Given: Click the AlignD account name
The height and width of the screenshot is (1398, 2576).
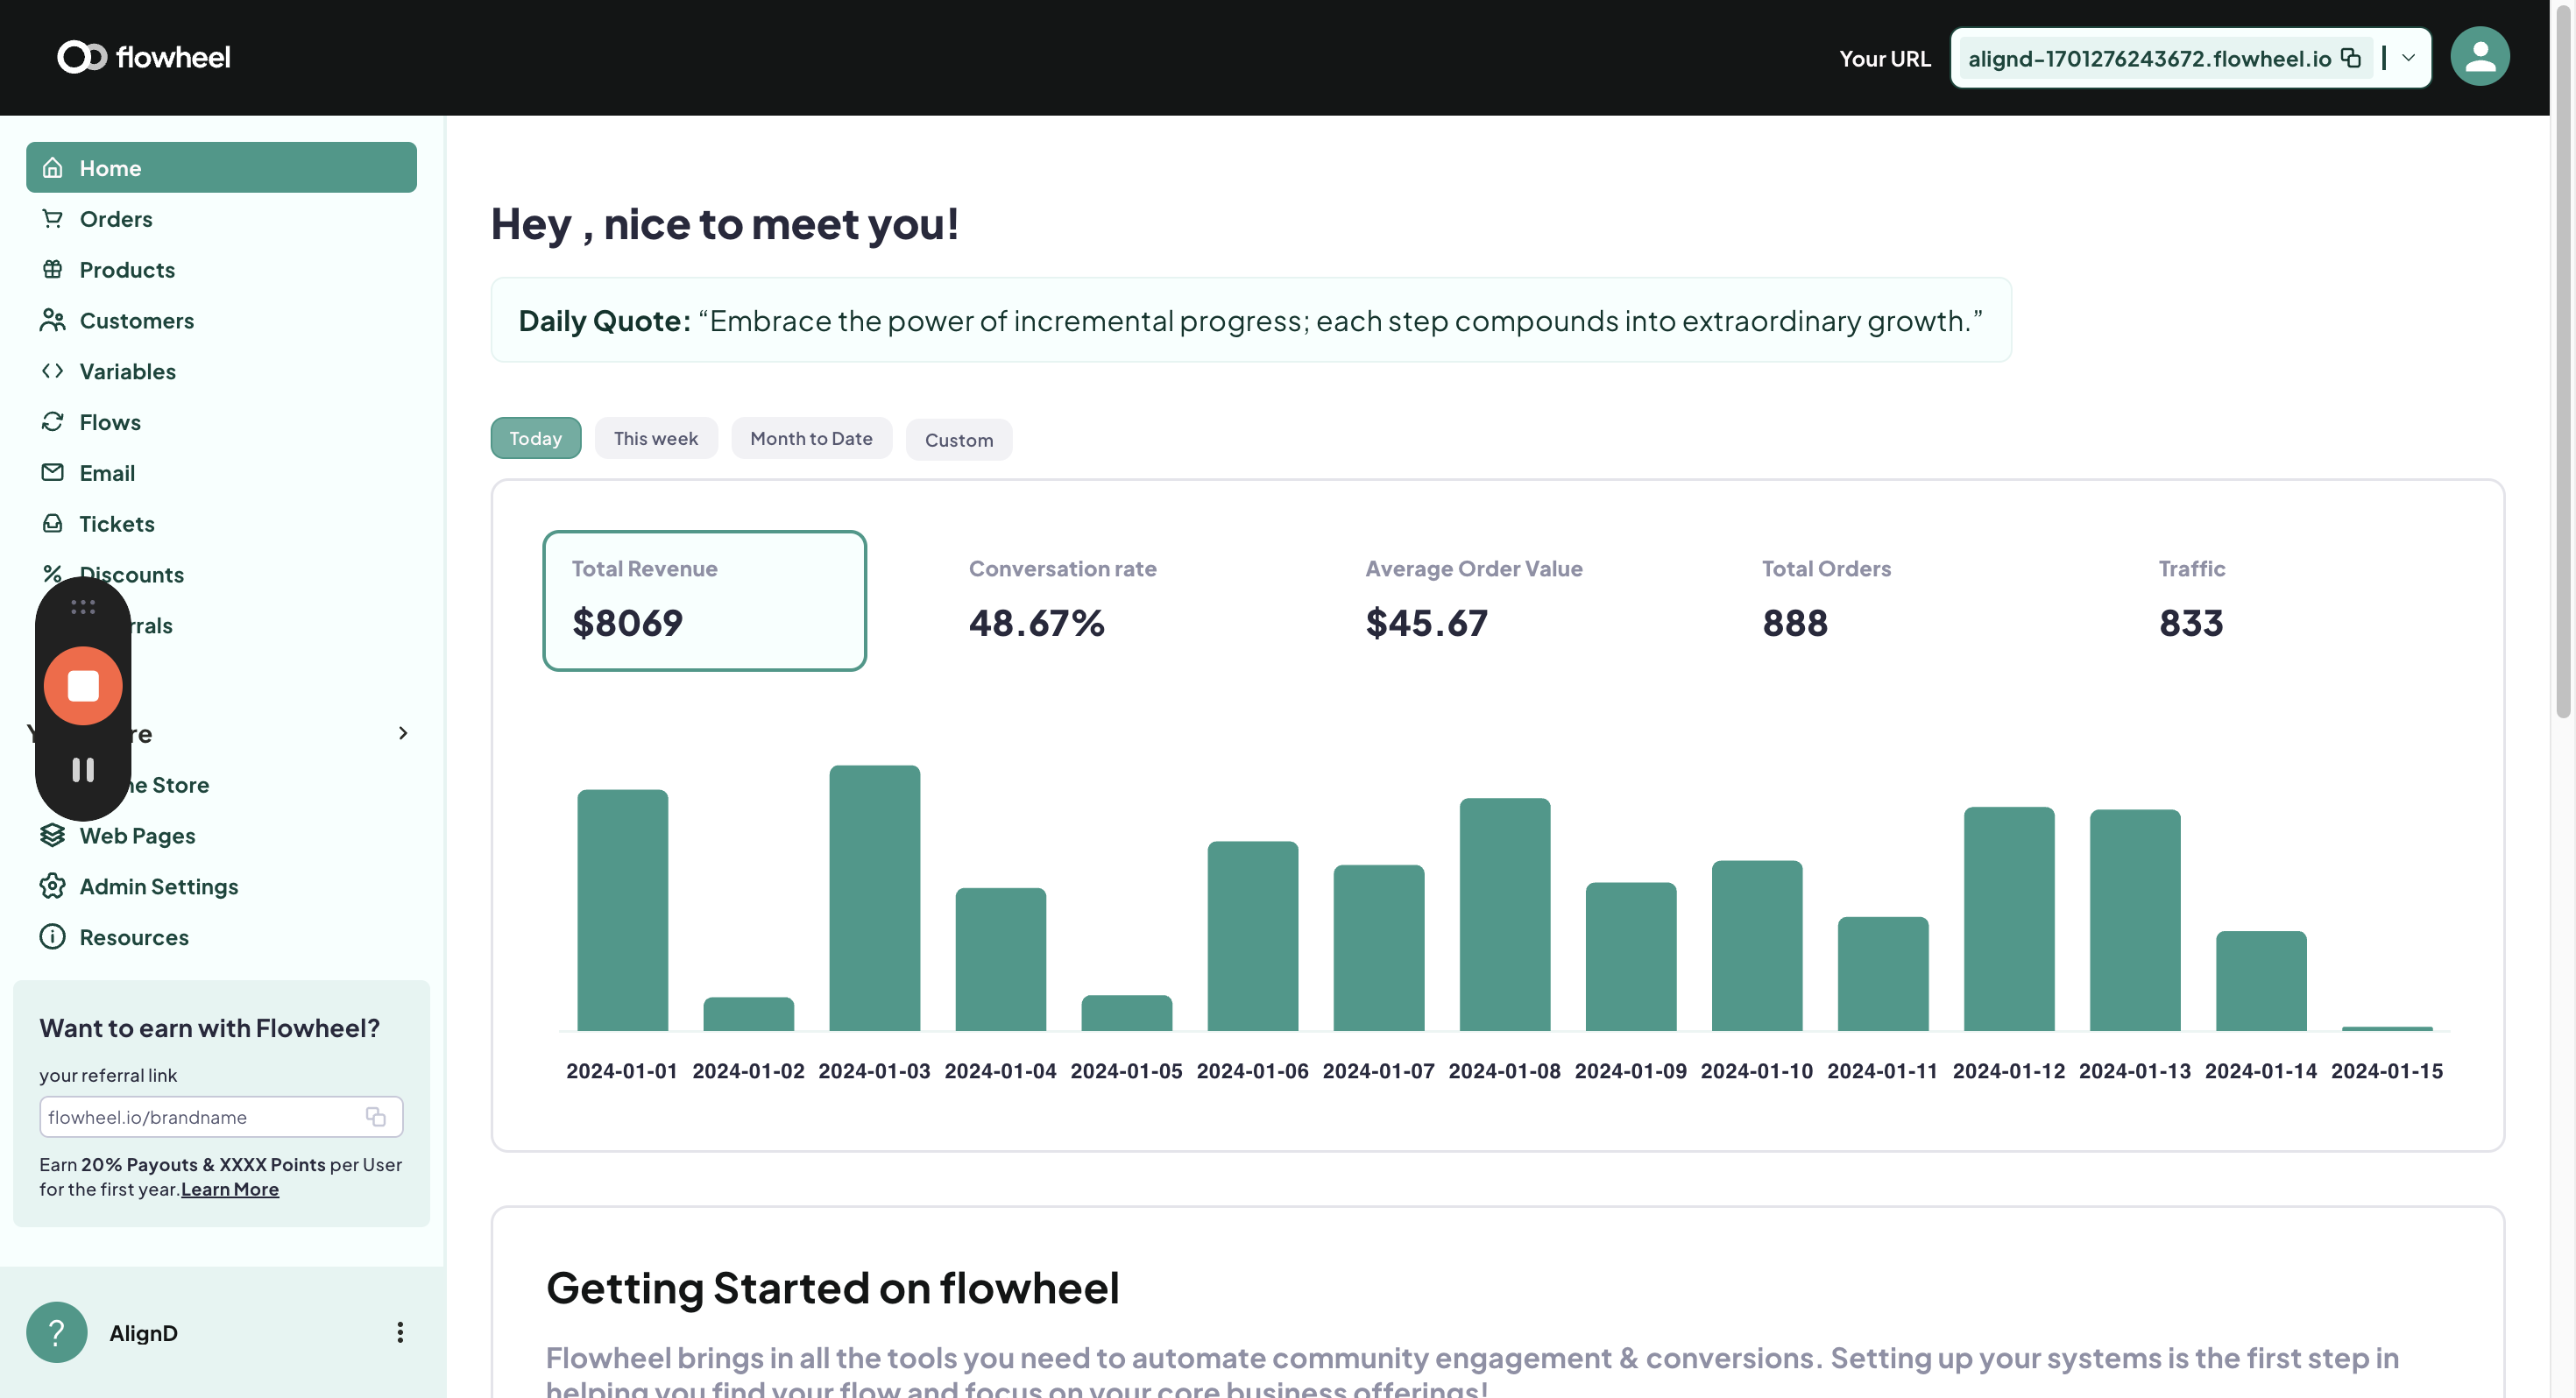Looking at the screenshot, I should point(143,1333).
